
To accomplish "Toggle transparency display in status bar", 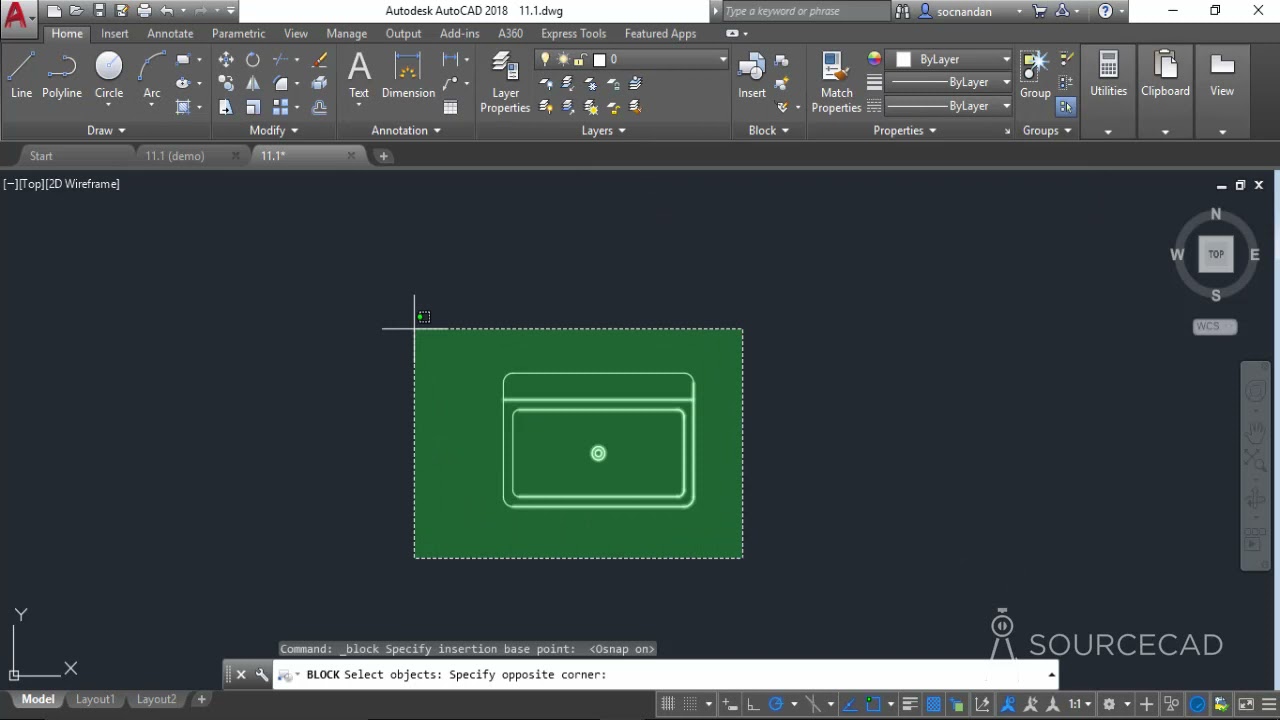I will tap(933, 704).
